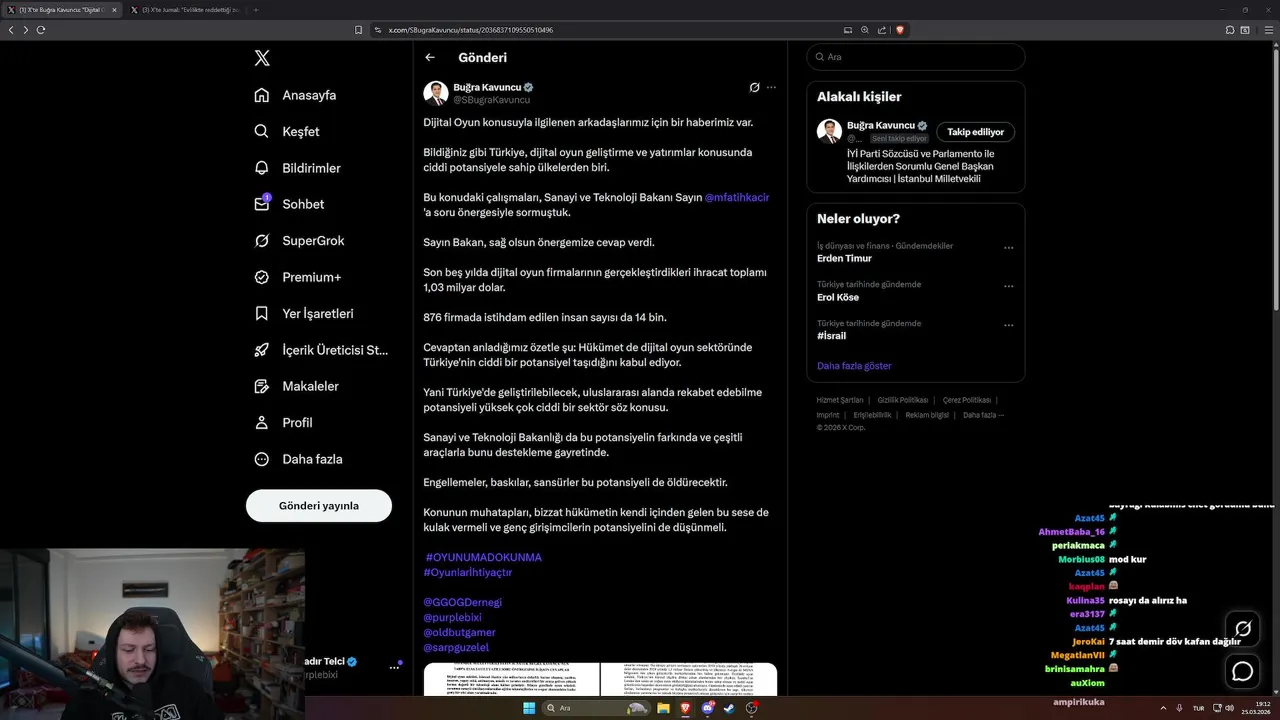Open Makaleler section
Viewport: 1280px width, 720px height.
296,386
